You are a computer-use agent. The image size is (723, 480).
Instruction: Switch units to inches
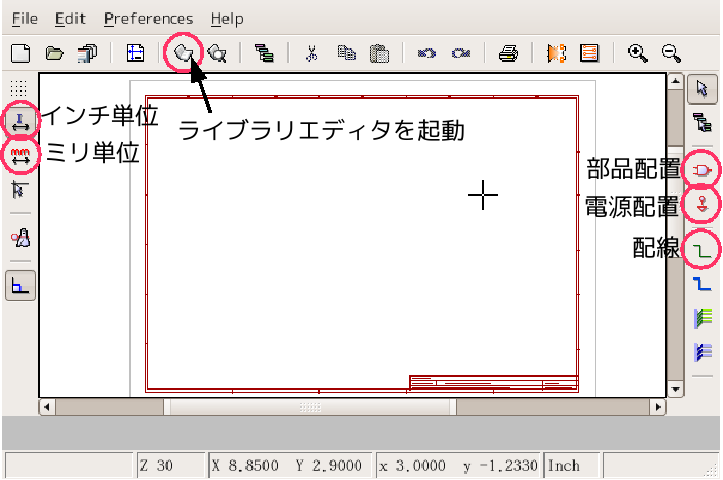point(19,121)
